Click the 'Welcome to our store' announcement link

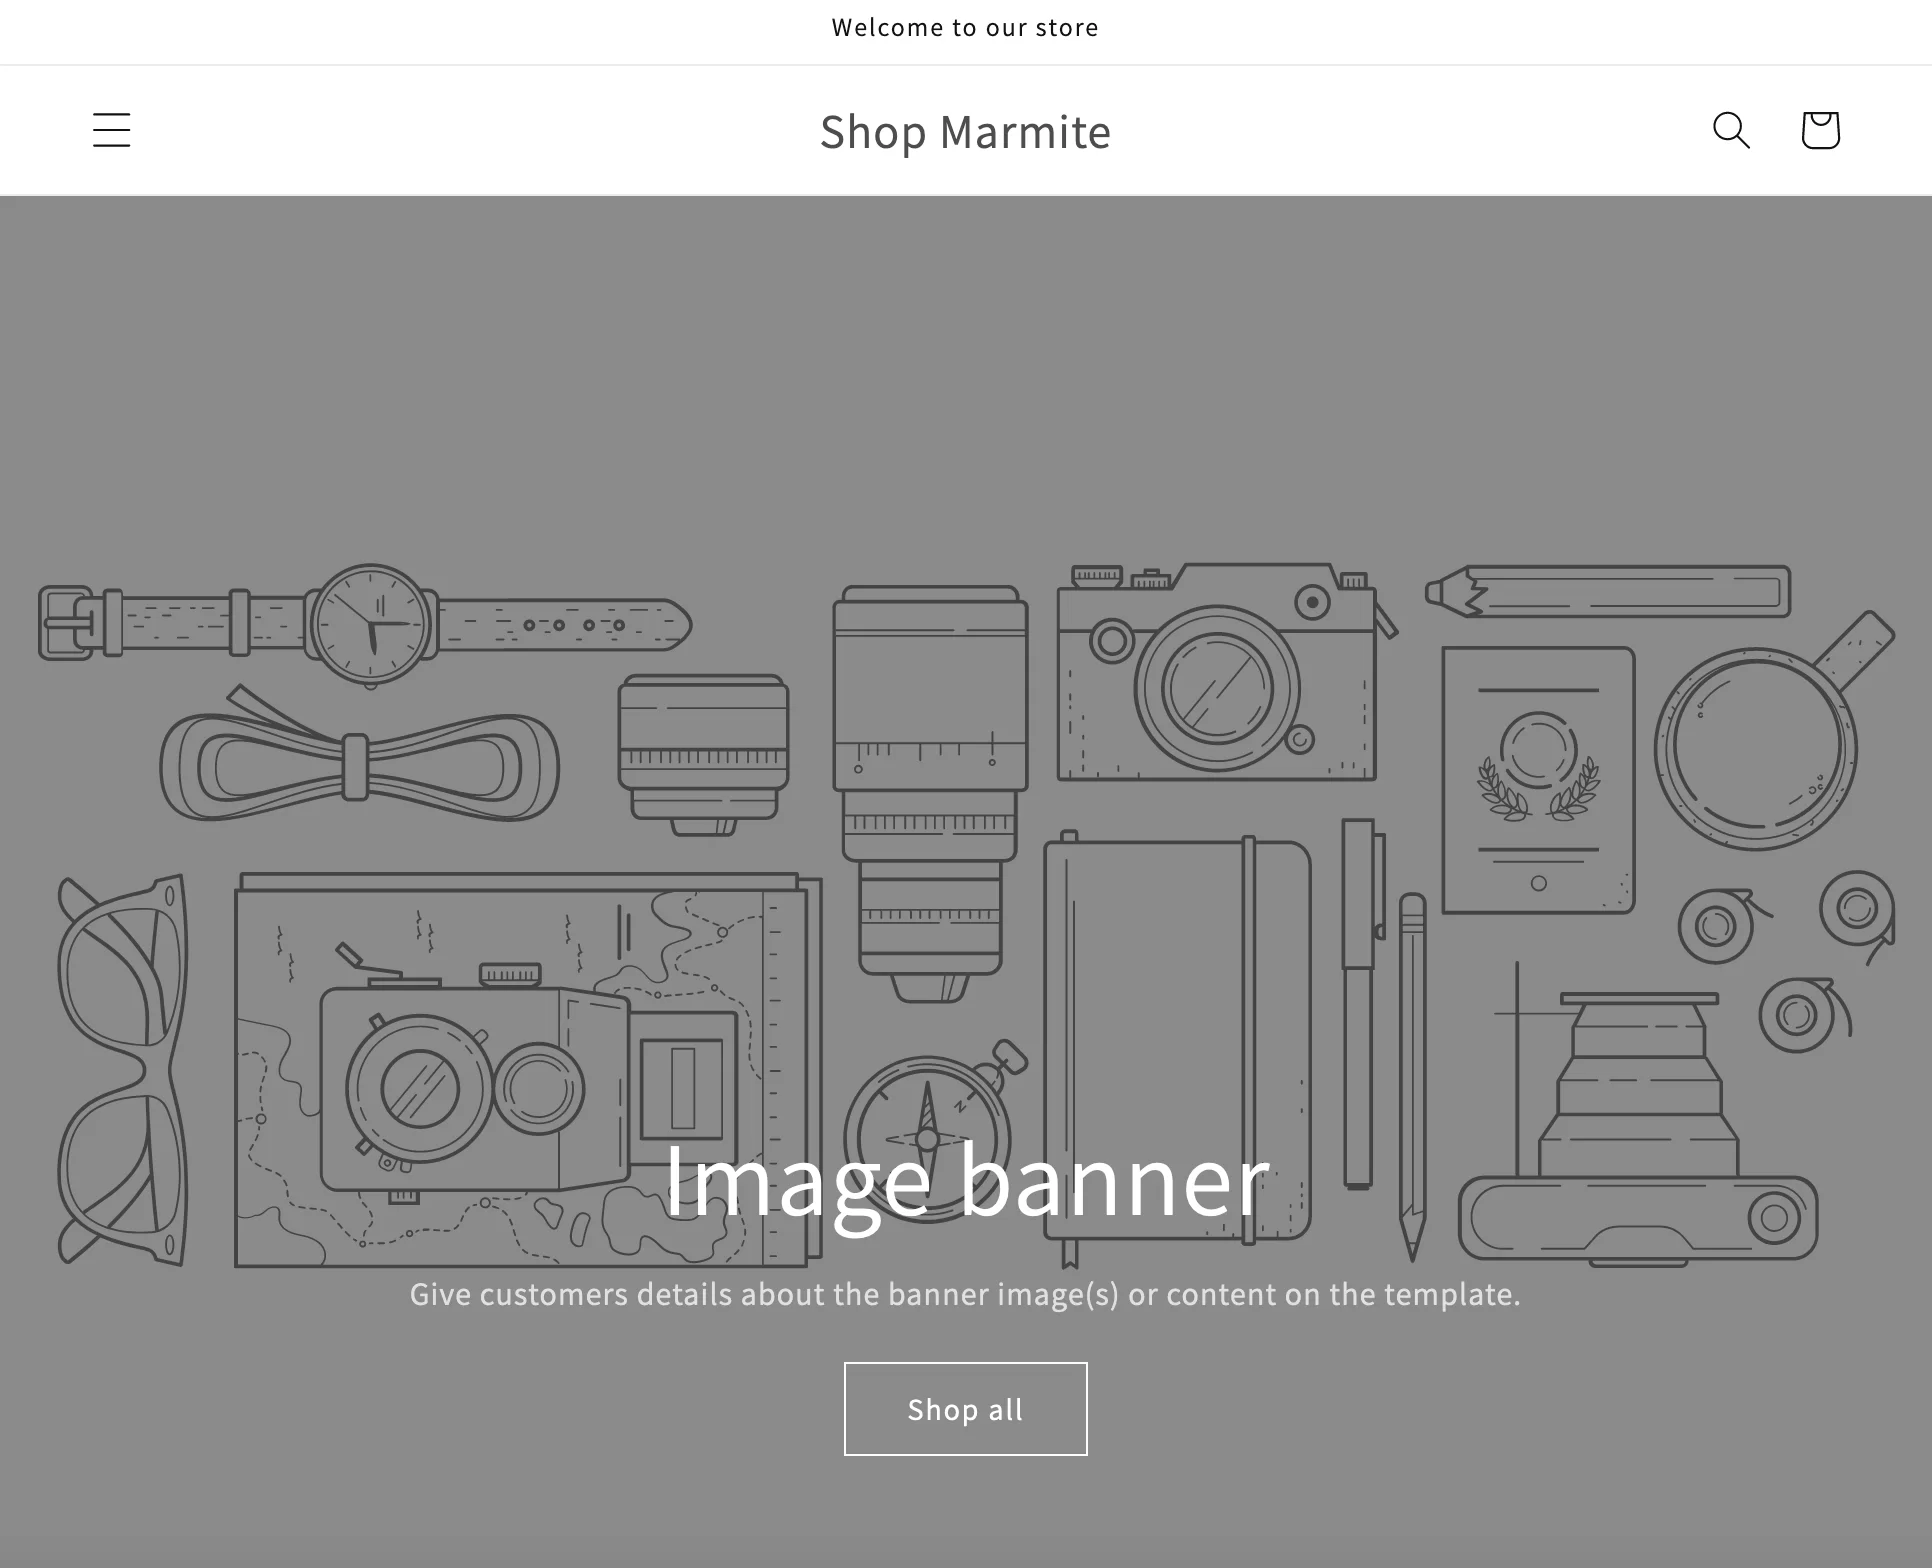[964, 26]
